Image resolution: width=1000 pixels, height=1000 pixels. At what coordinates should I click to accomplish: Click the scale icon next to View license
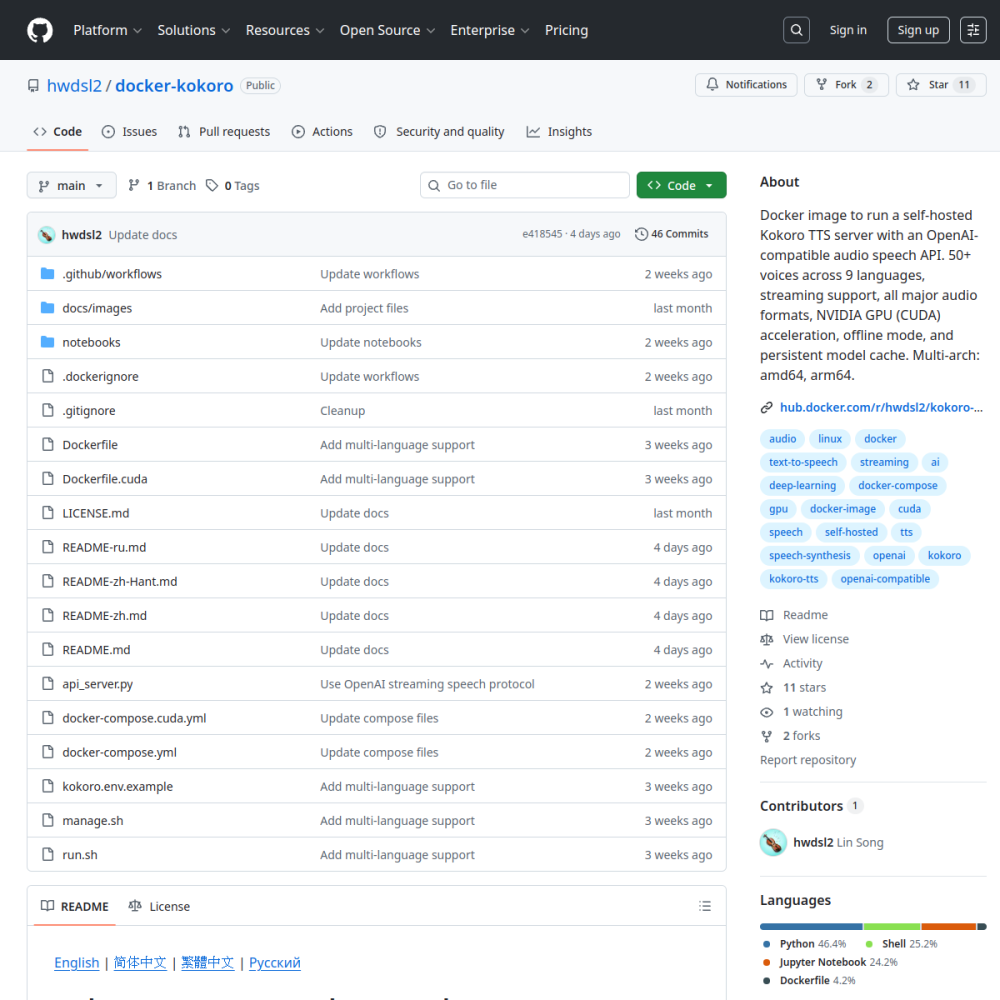coord(767,640)
